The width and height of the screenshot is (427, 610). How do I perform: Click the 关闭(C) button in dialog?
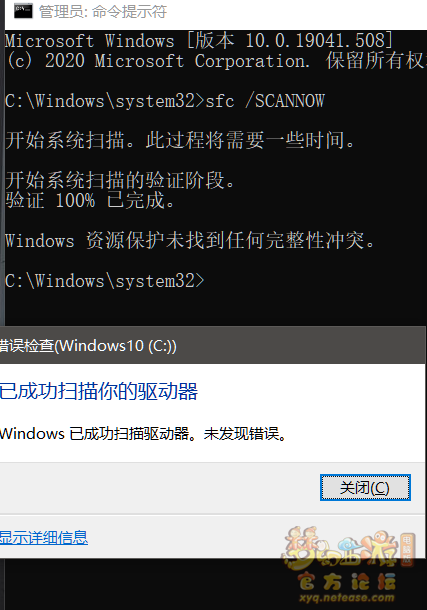pyautogui.click(x=365, y=487)
